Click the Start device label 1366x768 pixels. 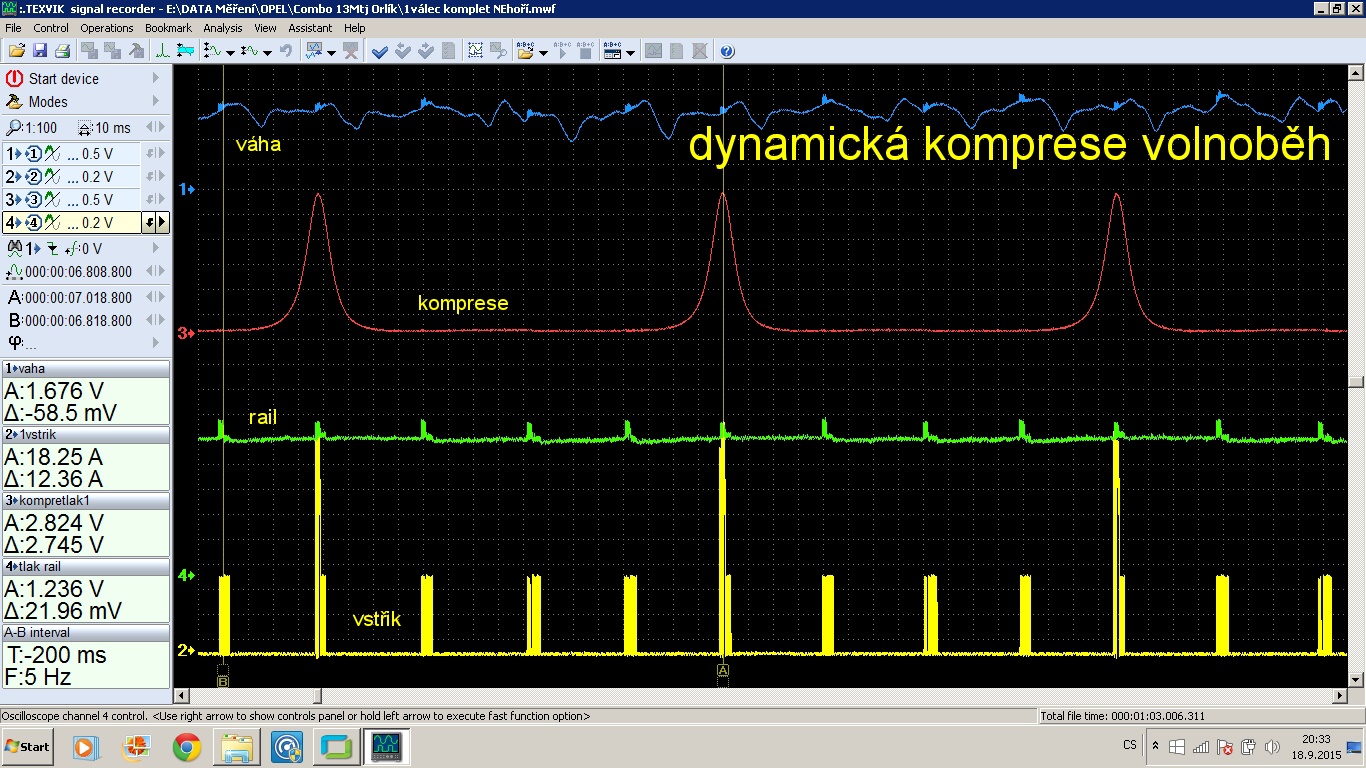click(x=64, y=79)
